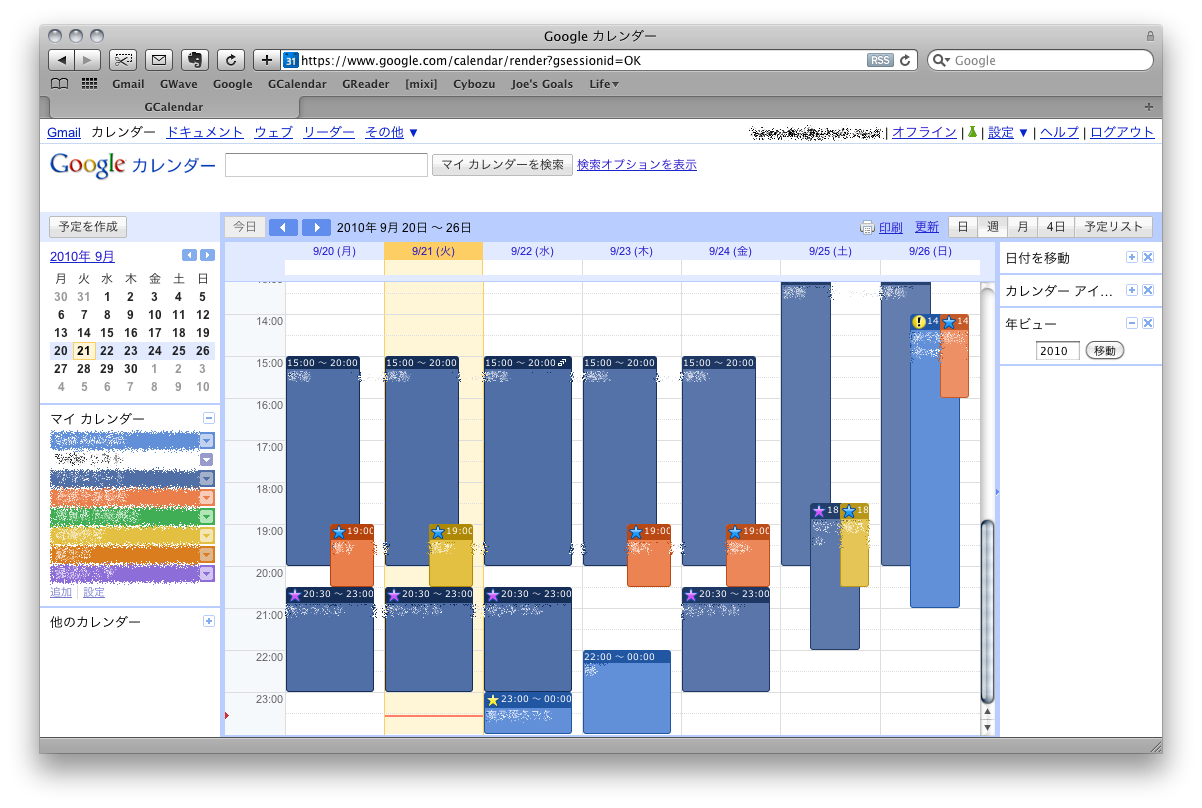1202x808 pixels.
Task: Toggle the dark navy calendar in My Calendars
Action: click(x=124, y=478)
